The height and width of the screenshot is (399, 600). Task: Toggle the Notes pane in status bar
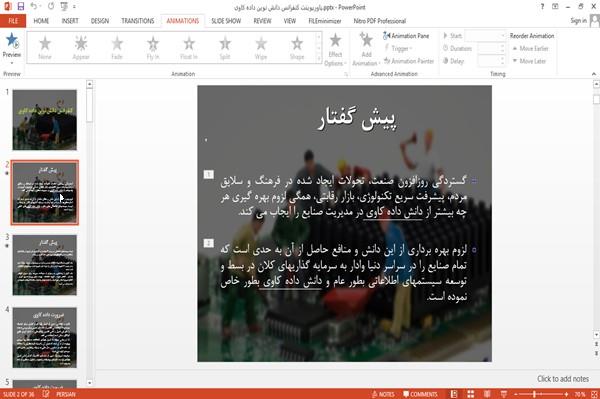pyautogui.click(x=383, y=394)
